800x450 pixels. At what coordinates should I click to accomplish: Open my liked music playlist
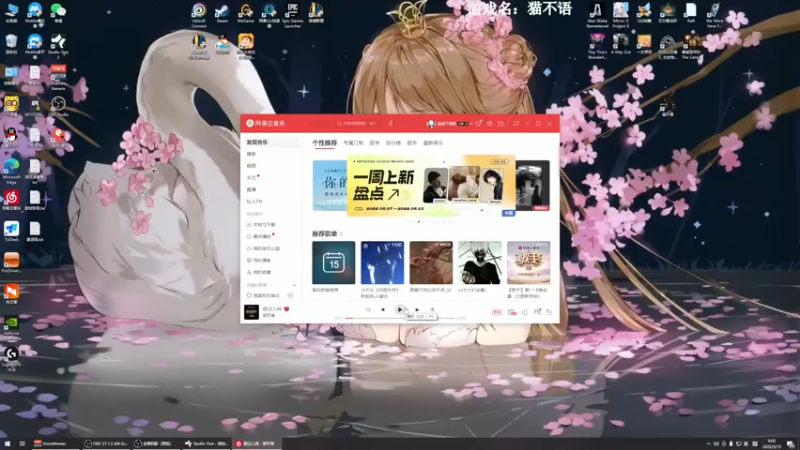264,295
